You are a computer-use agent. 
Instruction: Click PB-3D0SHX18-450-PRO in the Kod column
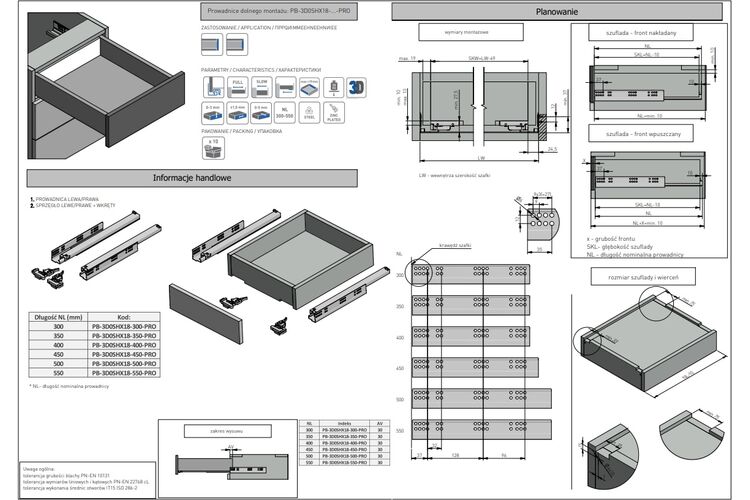pos(124,355)
